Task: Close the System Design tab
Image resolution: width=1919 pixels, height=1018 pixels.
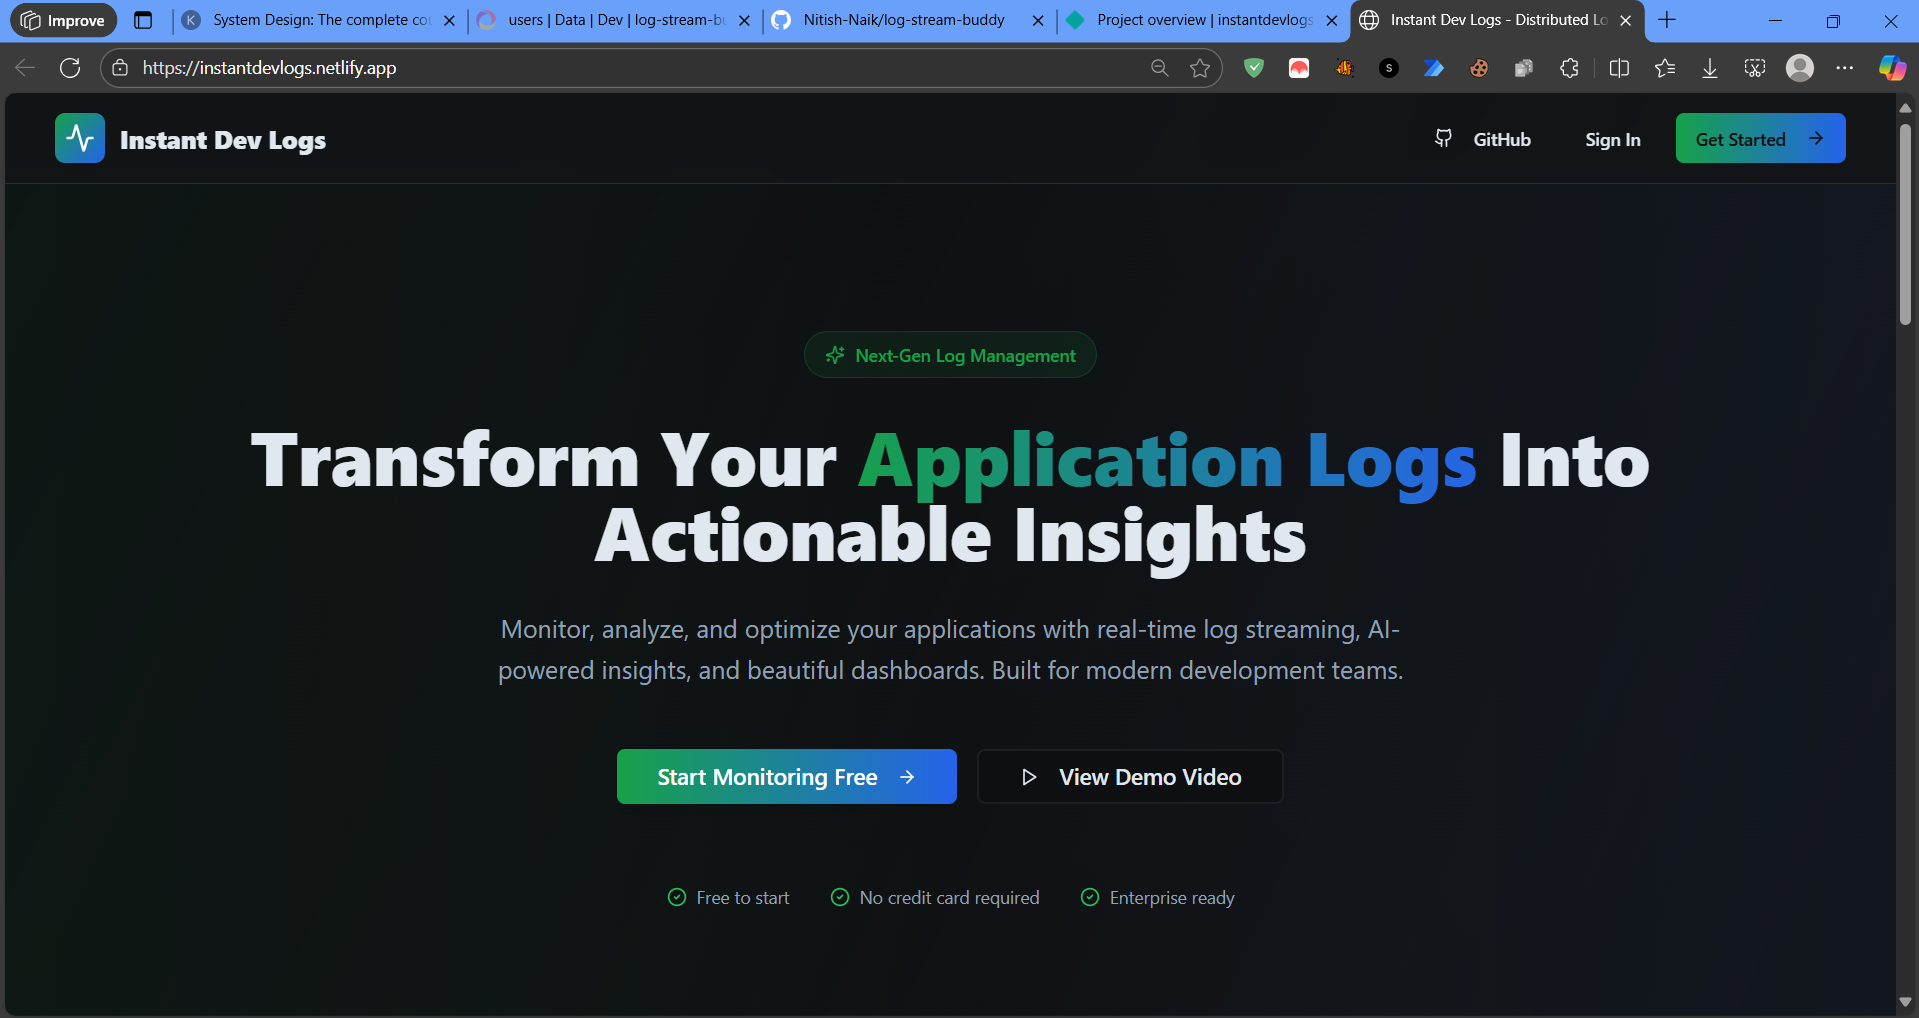Action: (449, 20)
